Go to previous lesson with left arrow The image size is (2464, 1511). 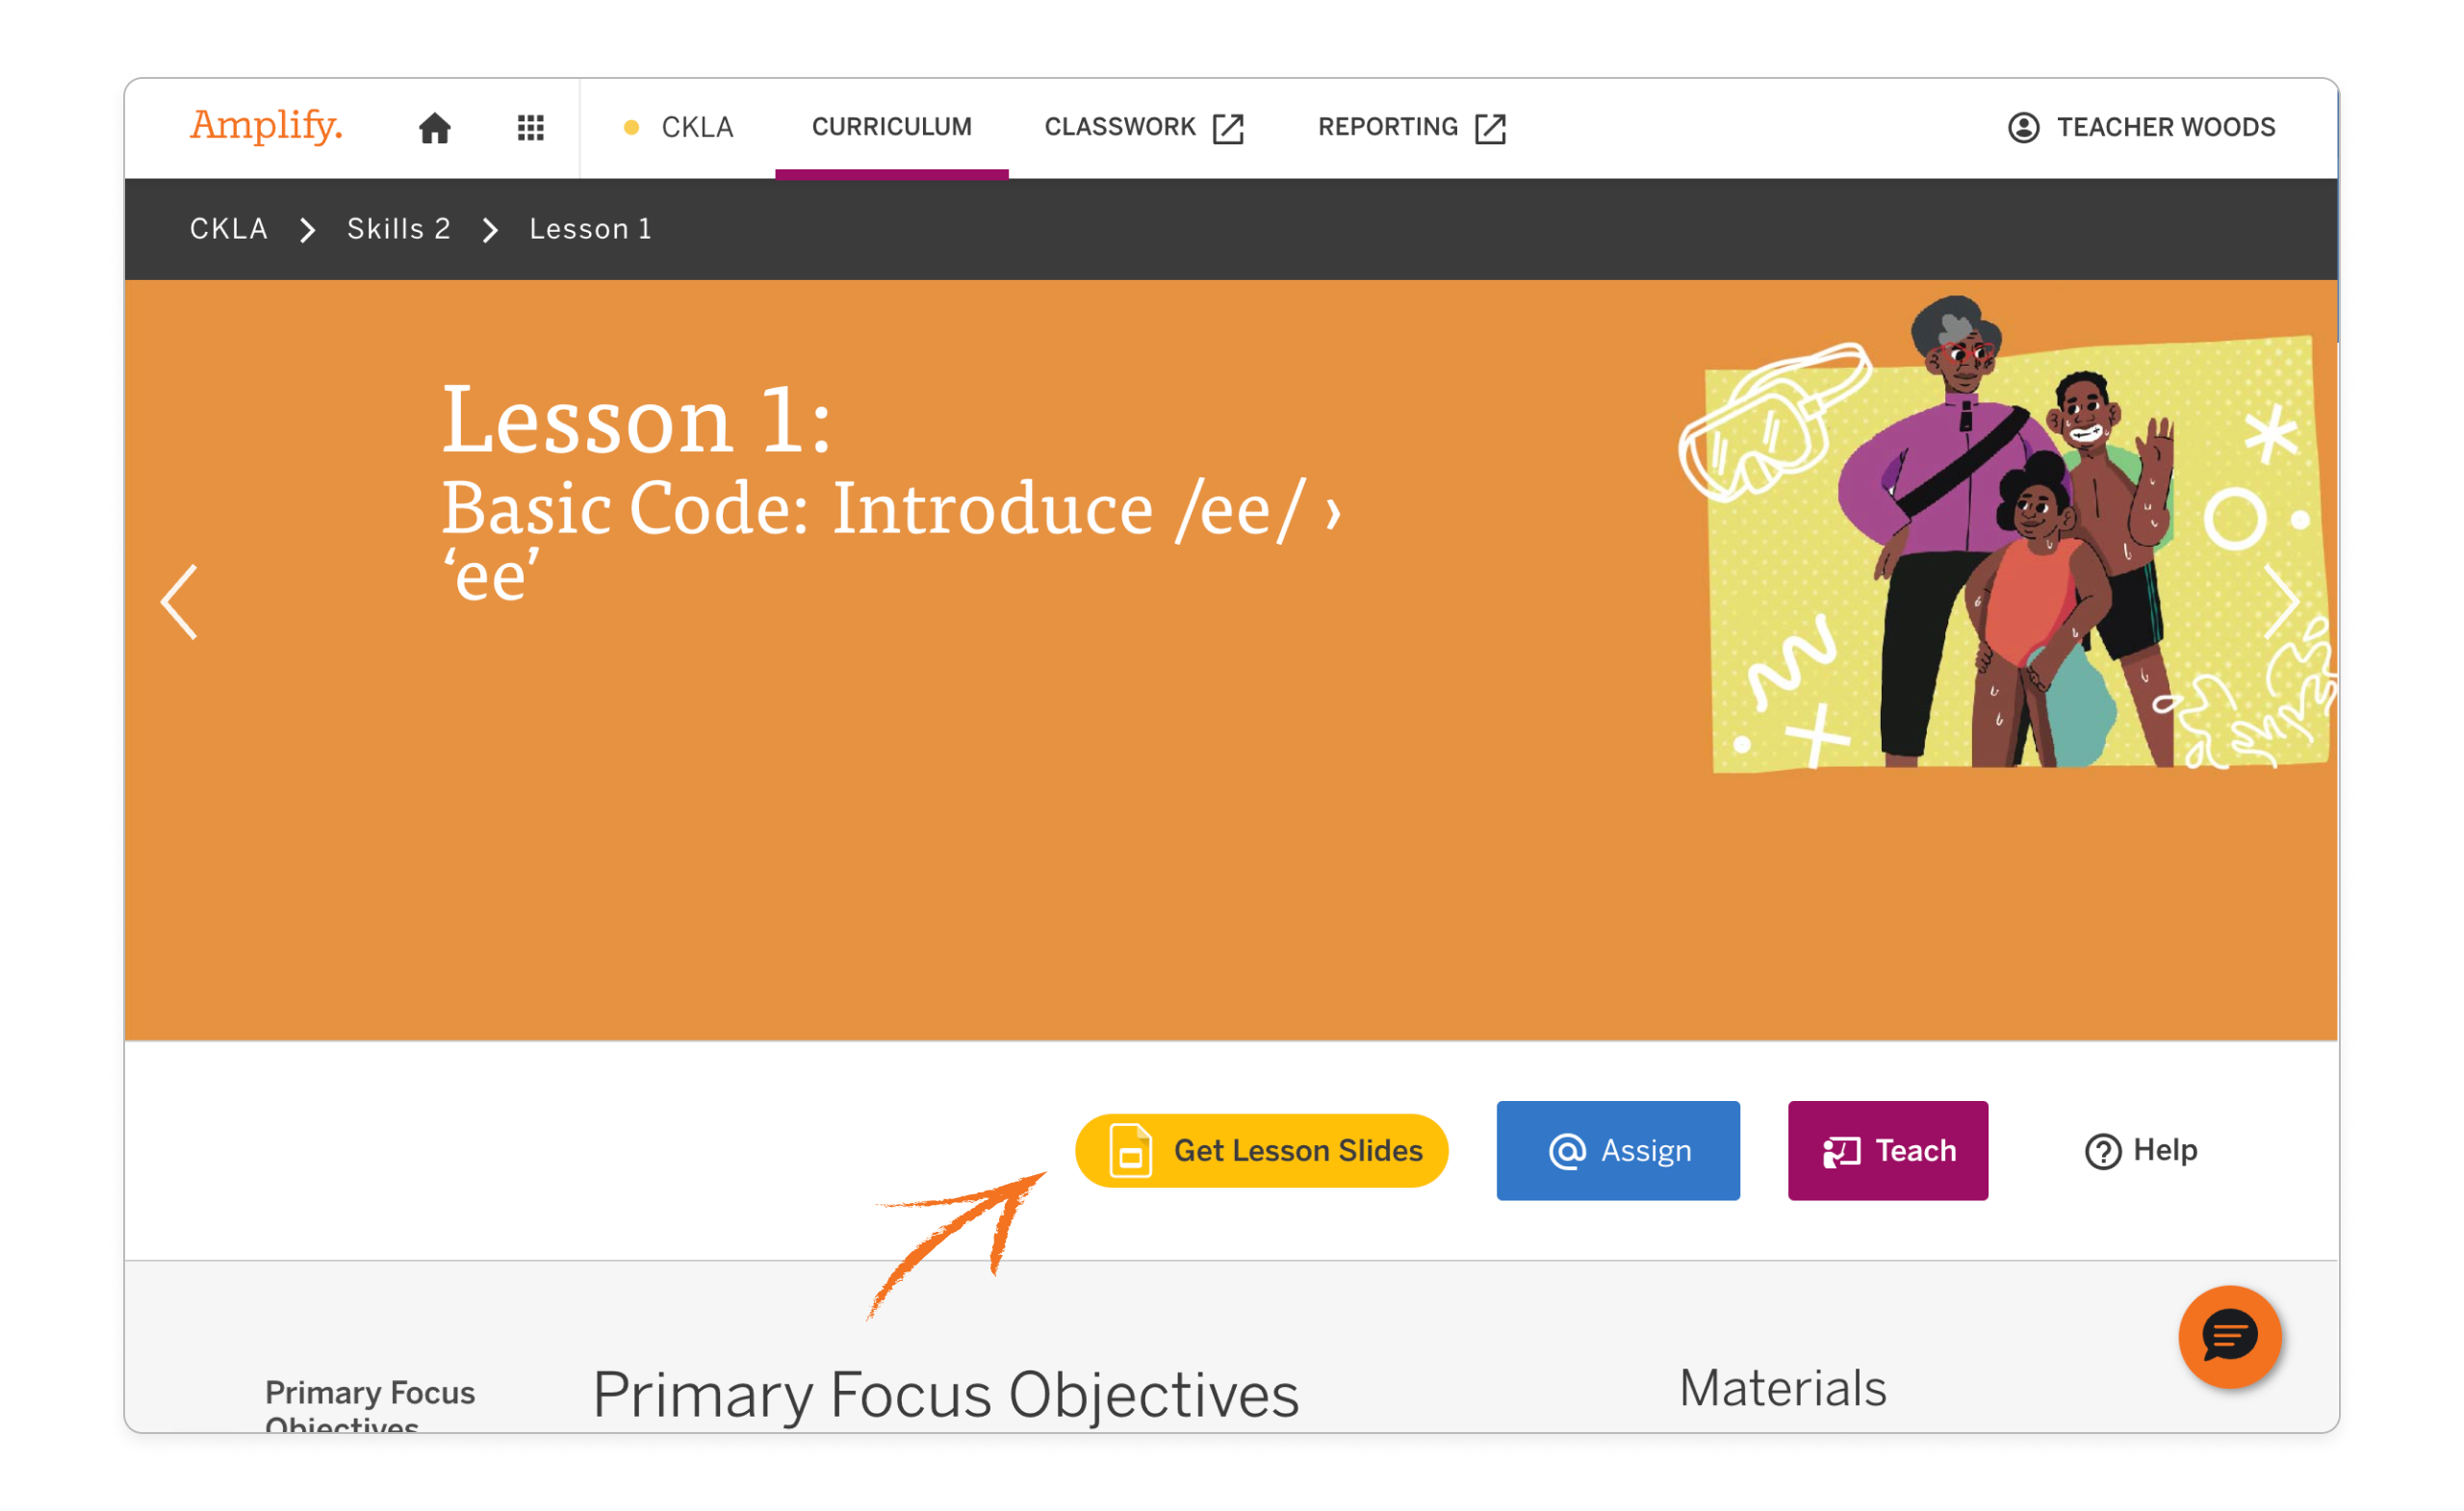click(x=180, y=602)
